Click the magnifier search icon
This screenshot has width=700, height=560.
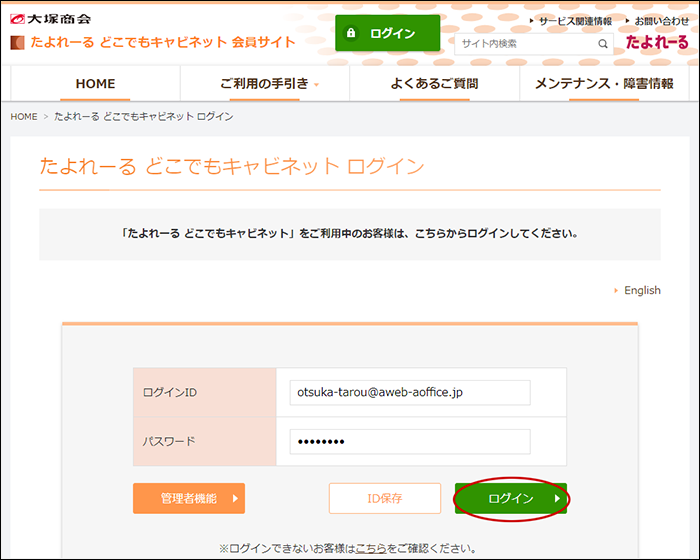click(603, 44)
